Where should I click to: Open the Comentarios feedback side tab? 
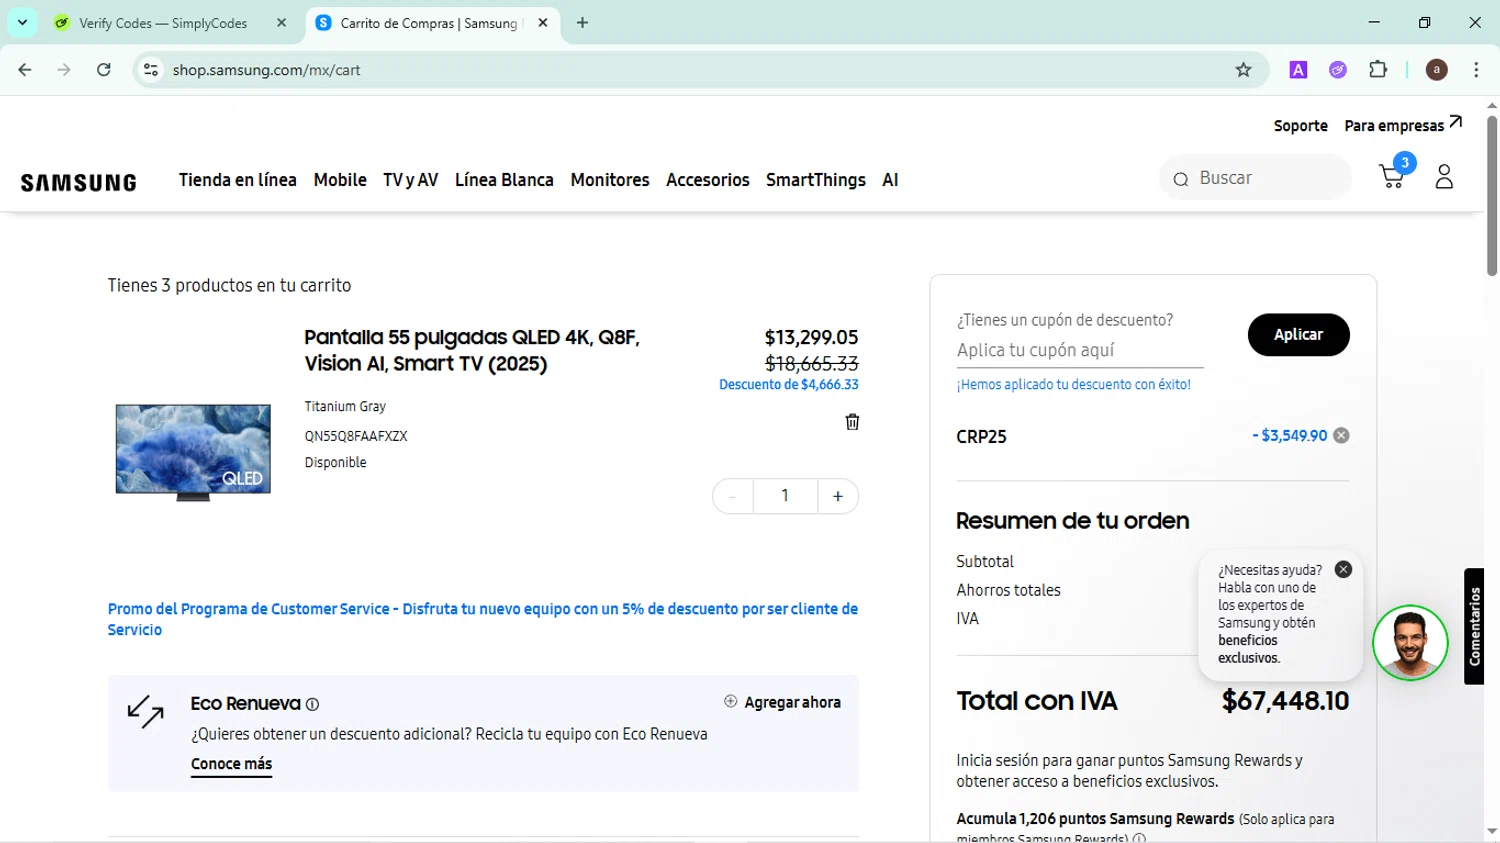pyautogui.click(x=1474, y=627)
